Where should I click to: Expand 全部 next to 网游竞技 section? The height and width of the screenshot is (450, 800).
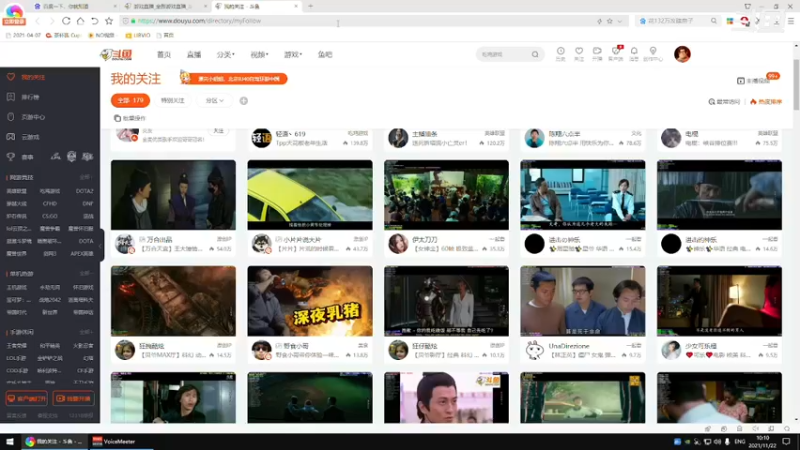85,177
